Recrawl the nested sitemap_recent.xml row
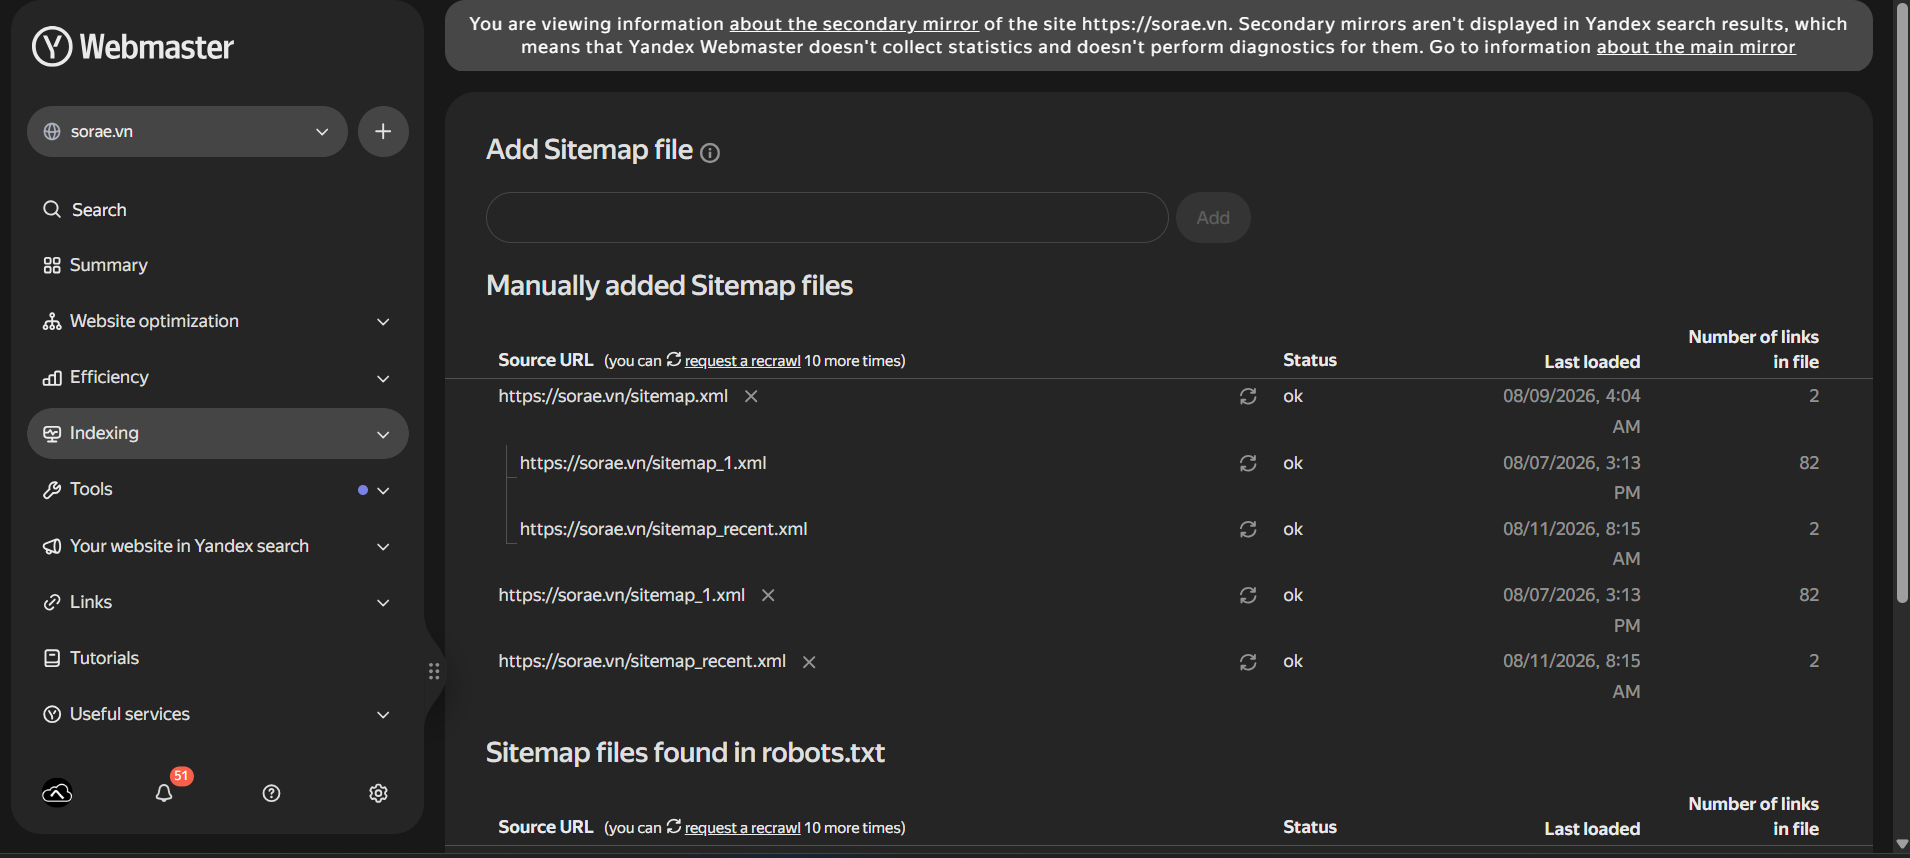1910x858 pixels. 1248,529
